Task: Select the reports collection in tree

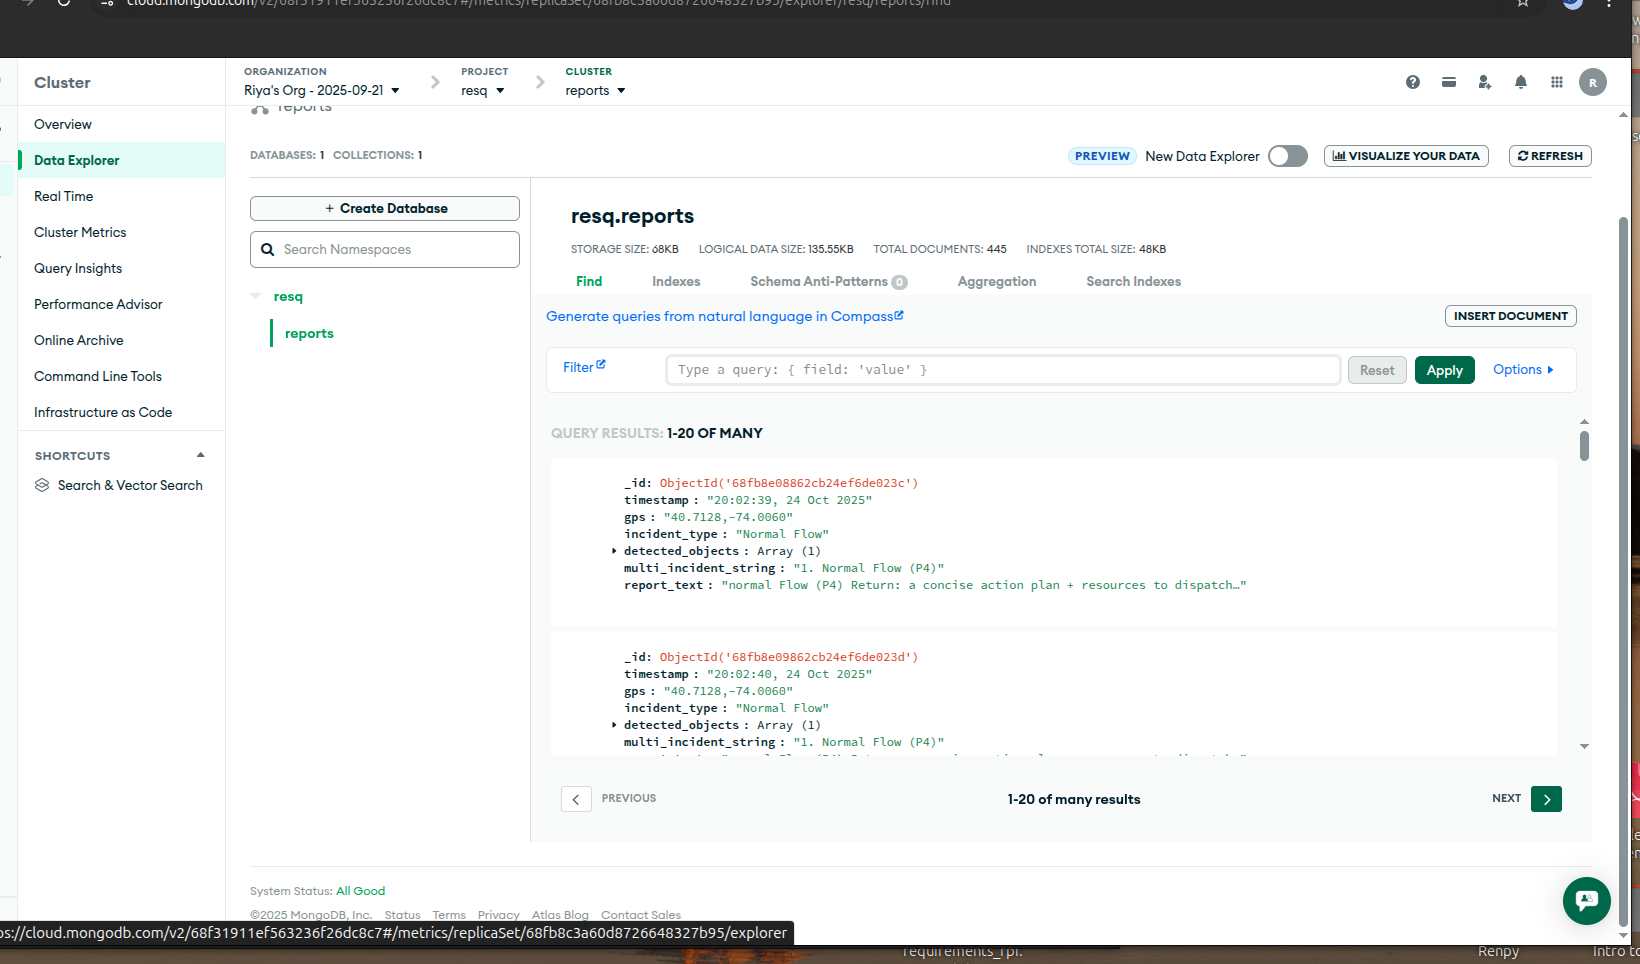Action: click(x=309, y=333)
